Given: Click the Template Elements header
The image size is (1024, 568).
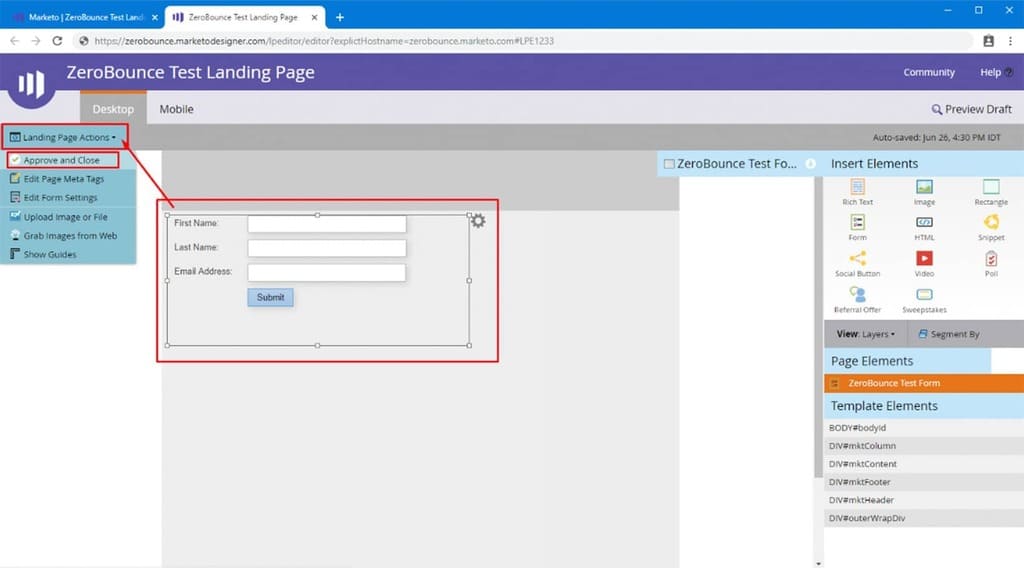Looking at the screenshot, I should click(x=923, y=406).
